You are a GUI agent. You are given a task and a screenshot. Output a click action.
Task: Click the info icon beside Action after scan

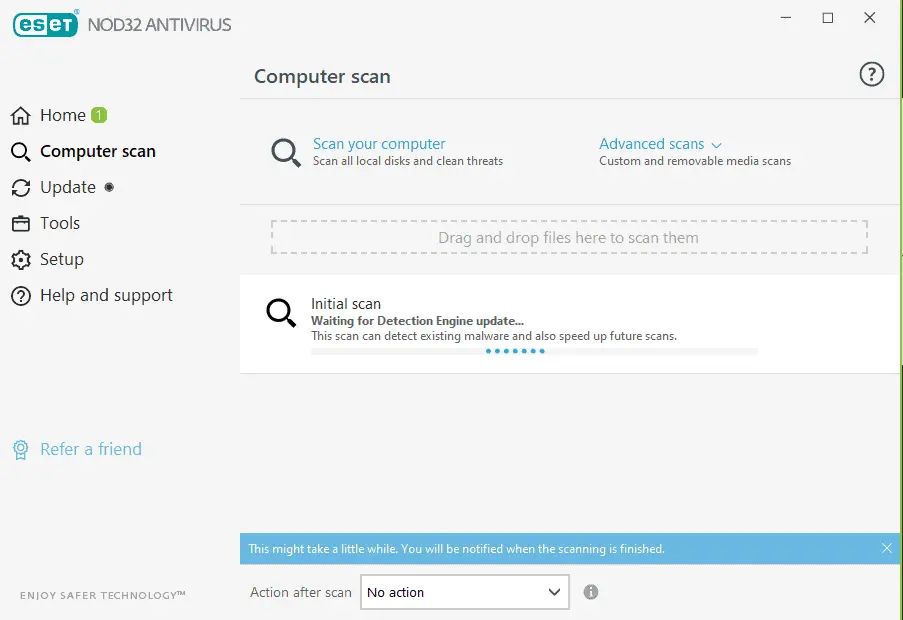click(x=590, y=592)
